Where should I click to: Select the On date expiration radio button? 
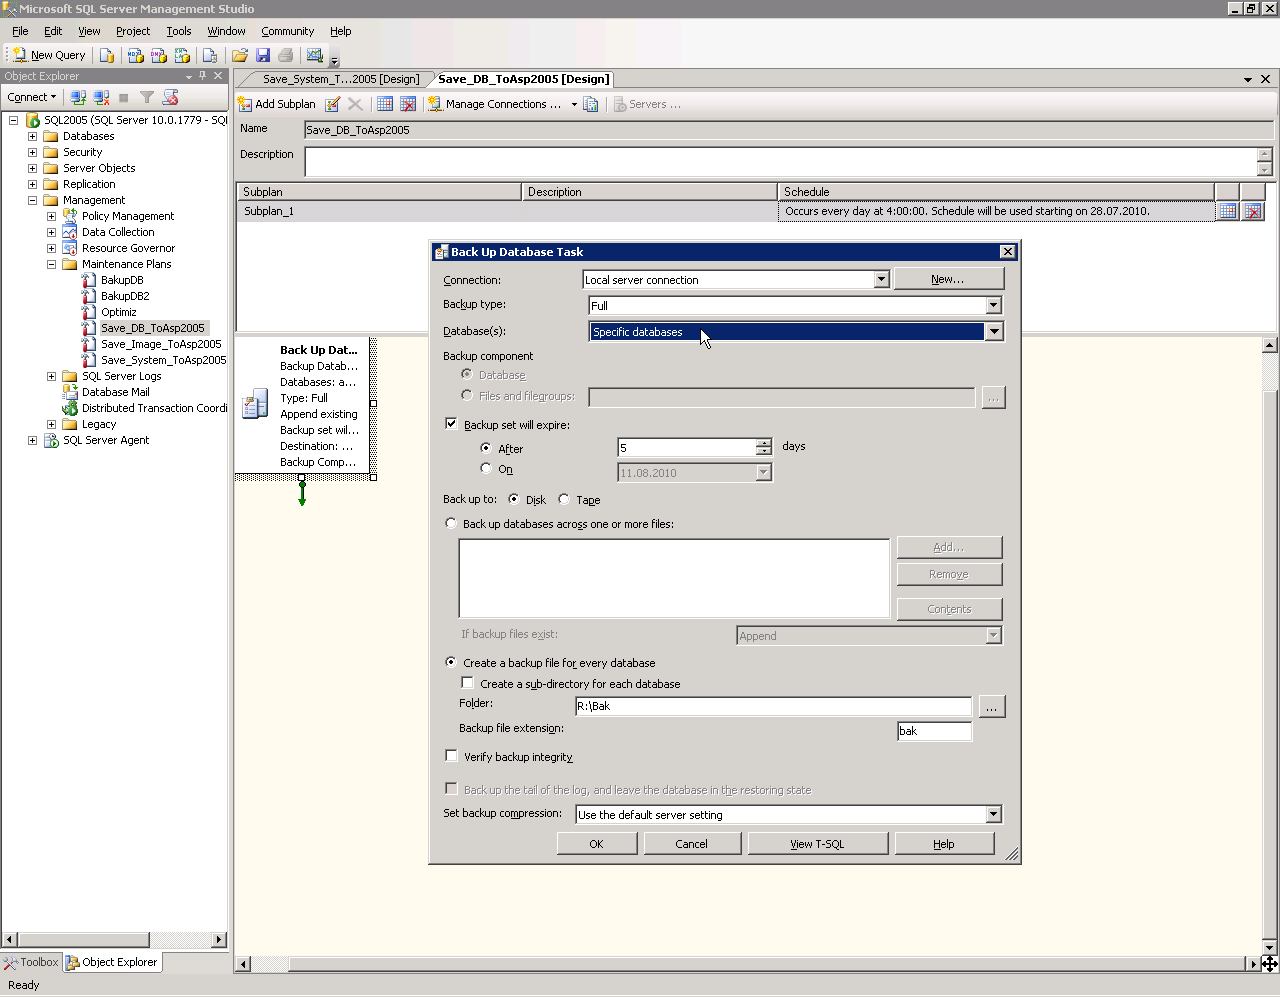(x=486, y=468)
